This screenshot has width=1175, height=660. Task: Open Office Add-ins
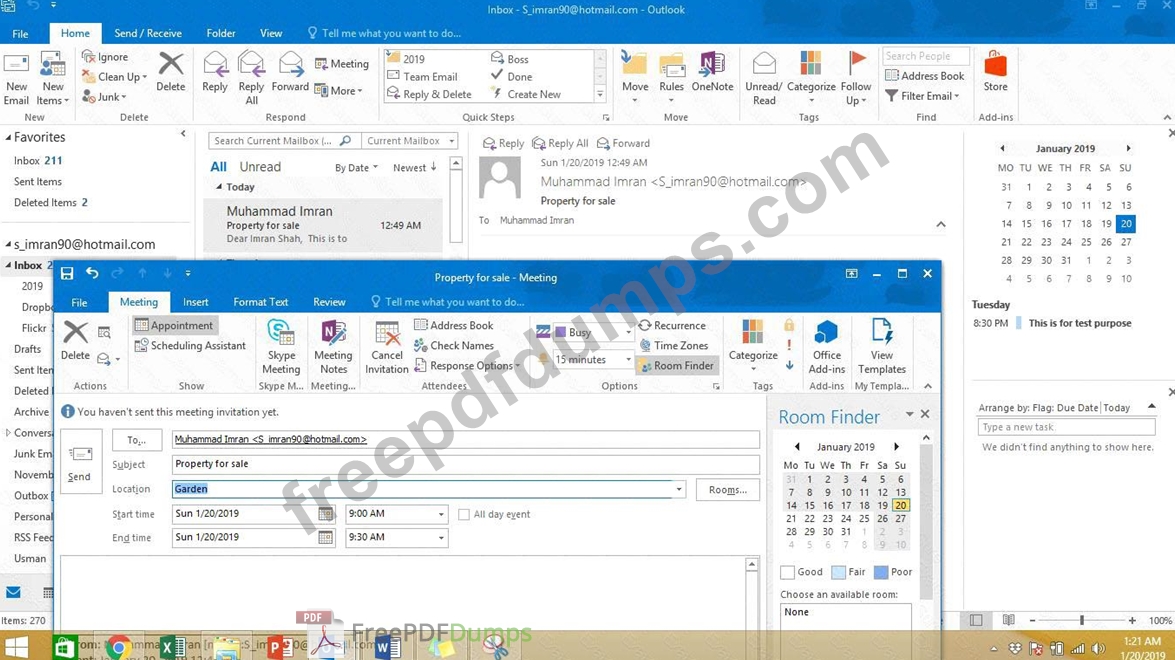[827, 346]
